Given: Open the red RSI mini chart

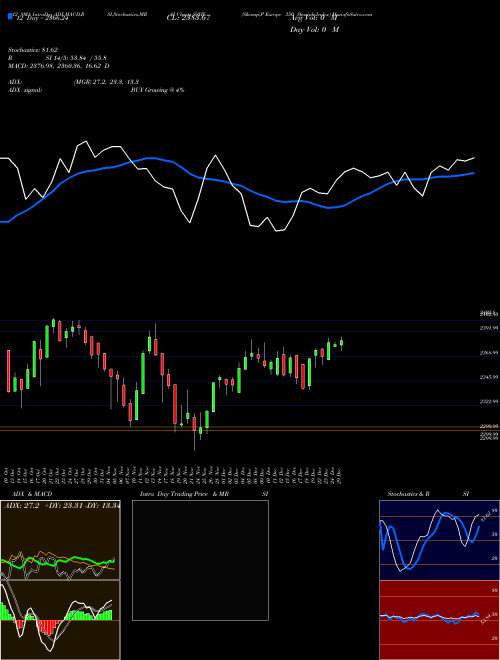Looking at the screenshot, I should click(x=439, y=620).
